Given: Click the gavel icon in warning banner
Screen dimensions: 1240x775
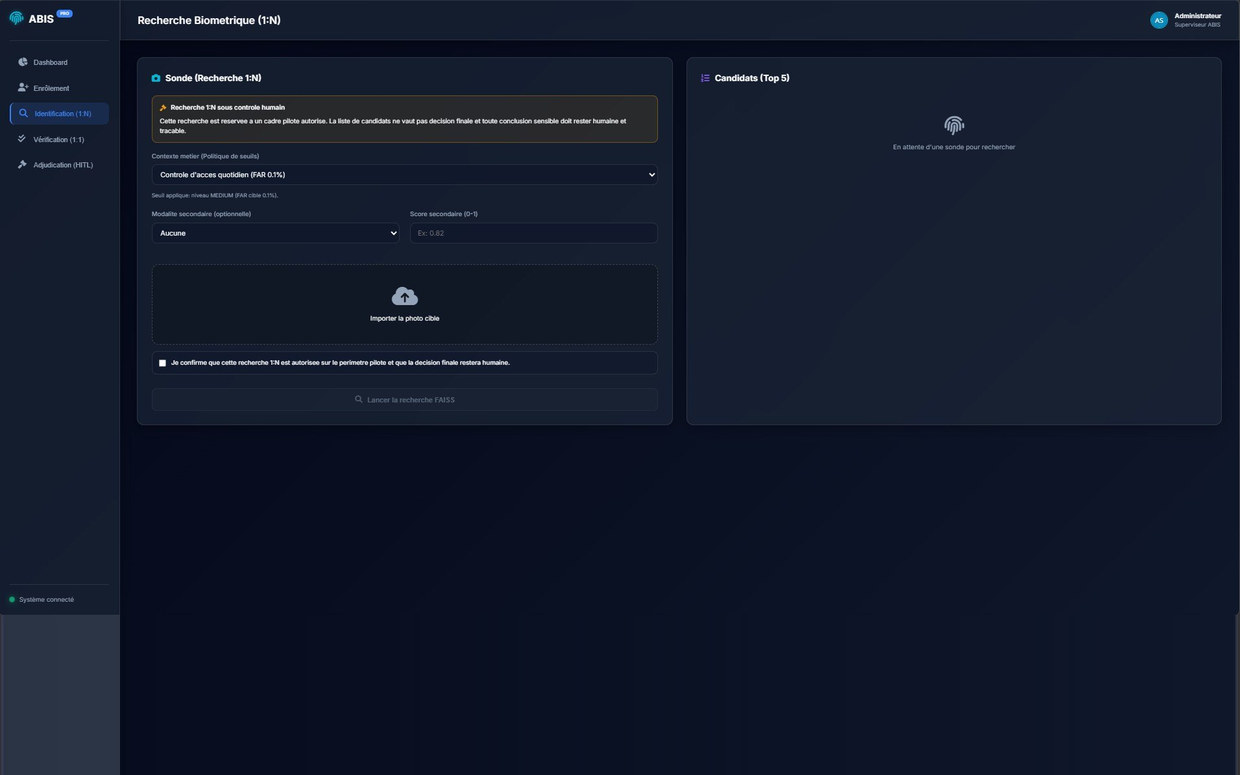Looking at the screenshot, I should [163, 108].
